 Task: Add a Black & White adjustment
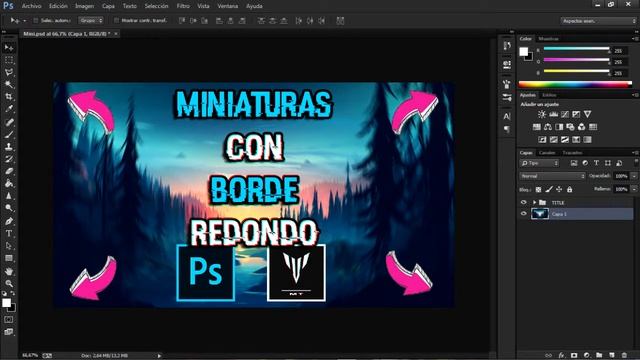(559, 127)
